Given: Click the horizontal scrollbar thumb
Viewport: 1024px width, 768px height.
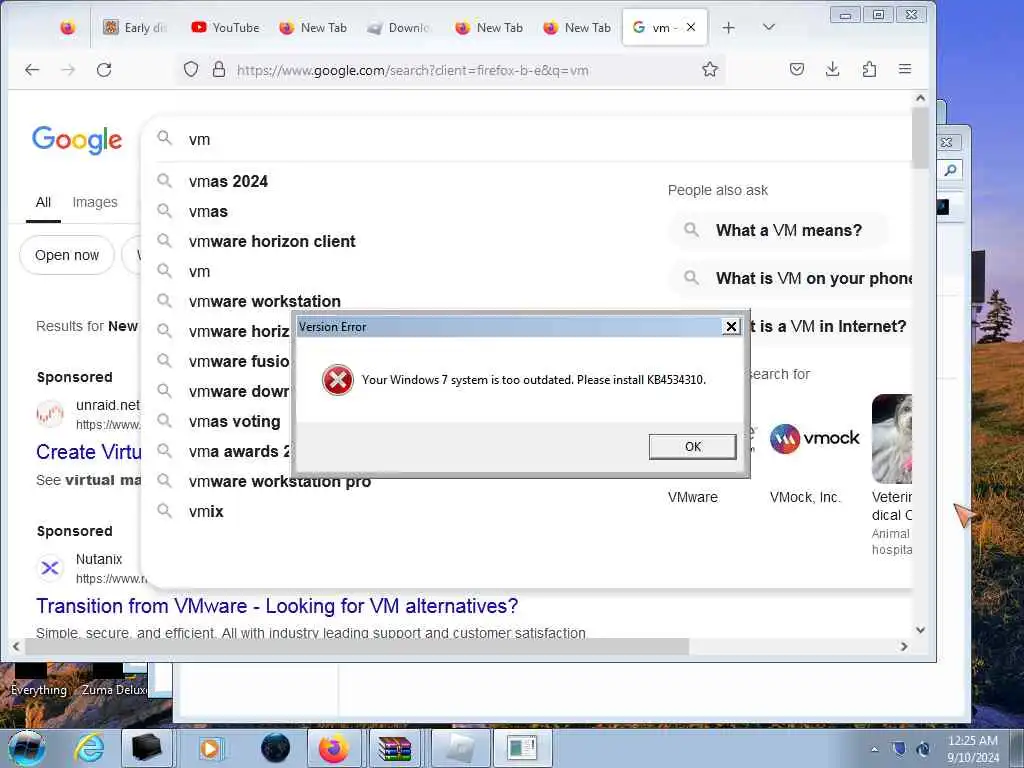Looking at the screenshot, I should point(357,647).
